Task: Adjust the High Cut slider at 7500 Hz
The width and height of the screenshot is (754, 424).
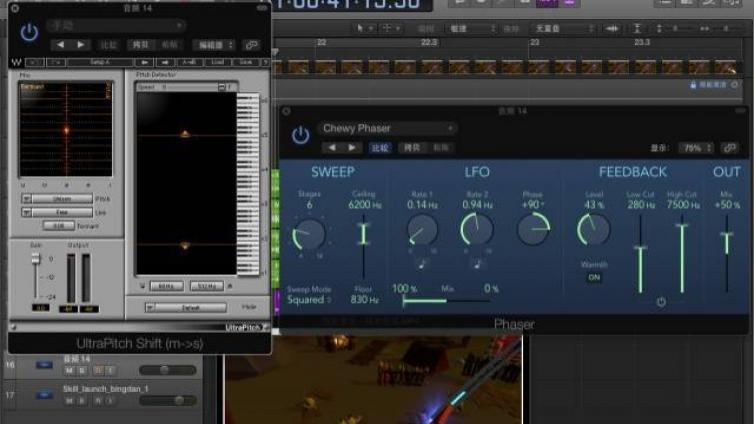Action: coord(682,225)
